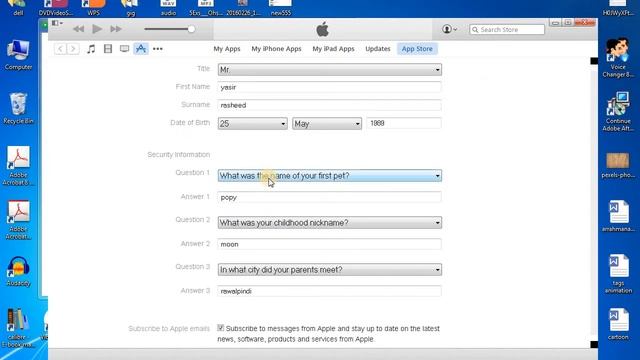Click the iTunes rewind button
This screenshot has width=640, height=360.
(x=78, y=29)
